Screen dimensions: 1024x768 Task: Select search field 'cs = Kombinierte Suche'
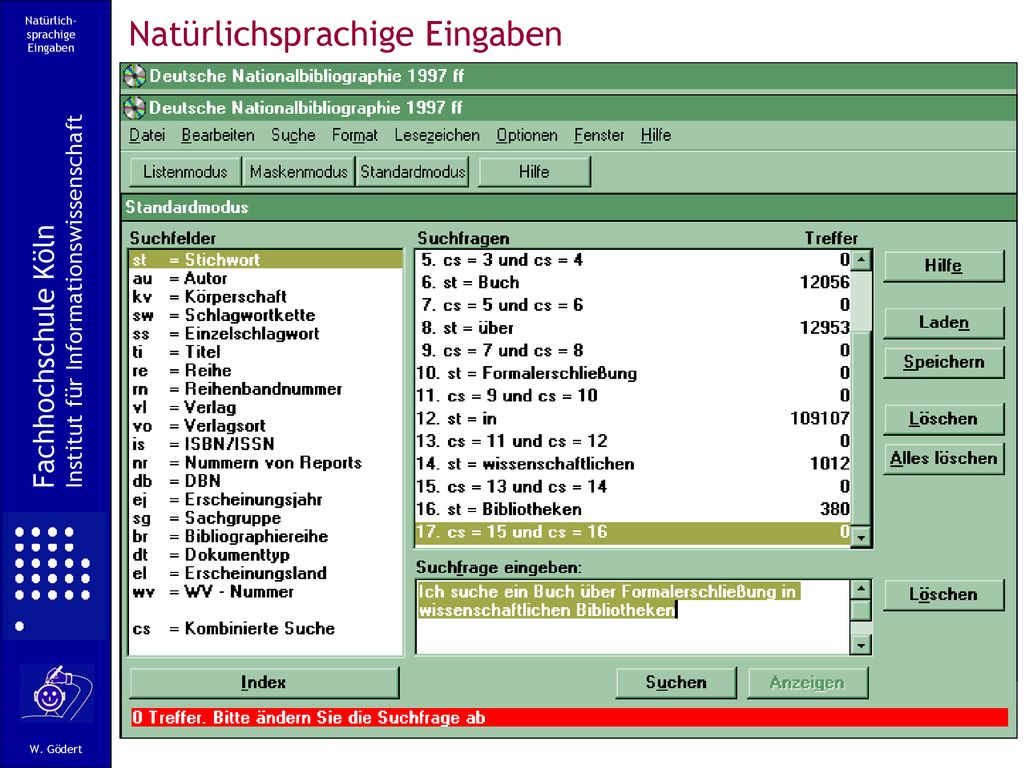point(266,628)
